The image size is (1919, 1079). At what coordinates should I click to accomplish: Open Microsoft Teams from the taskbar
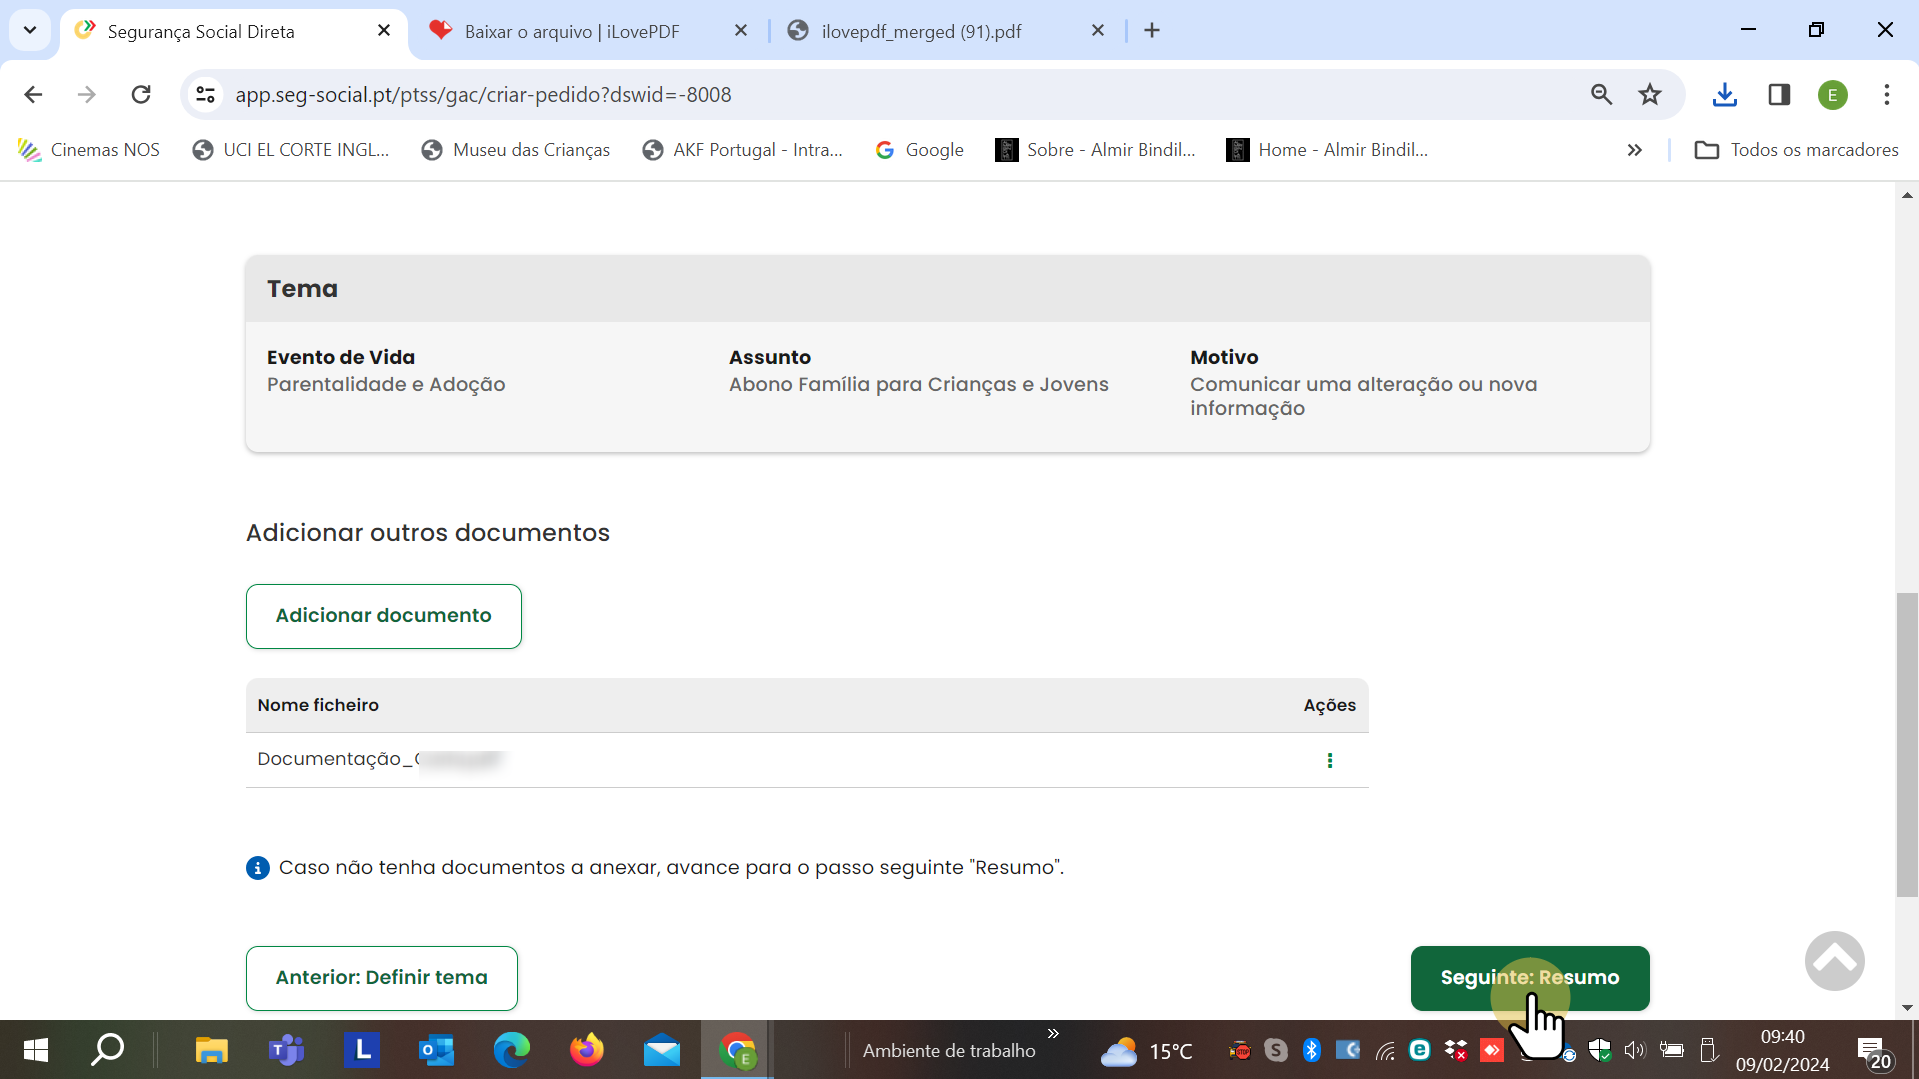pos(286,1050)
